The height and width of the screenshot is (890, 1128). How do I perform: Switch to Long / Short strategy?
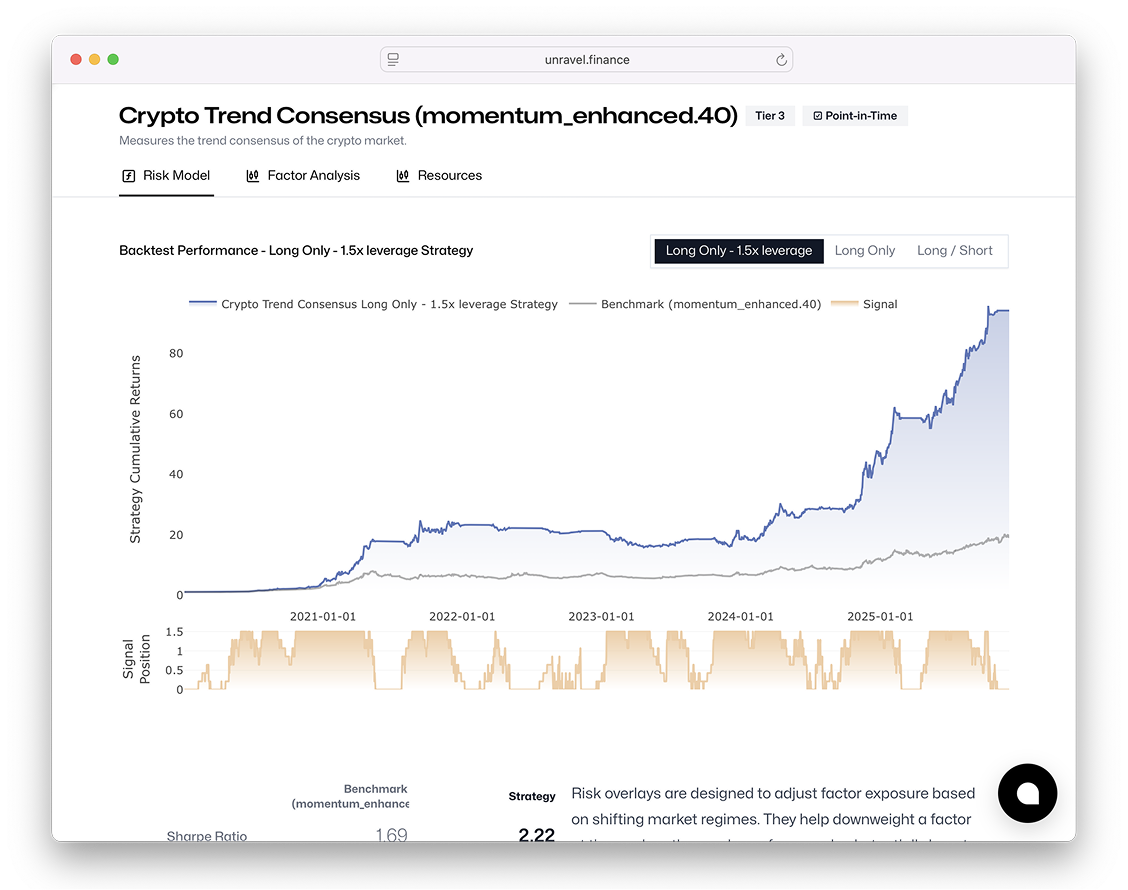(954, 251)
